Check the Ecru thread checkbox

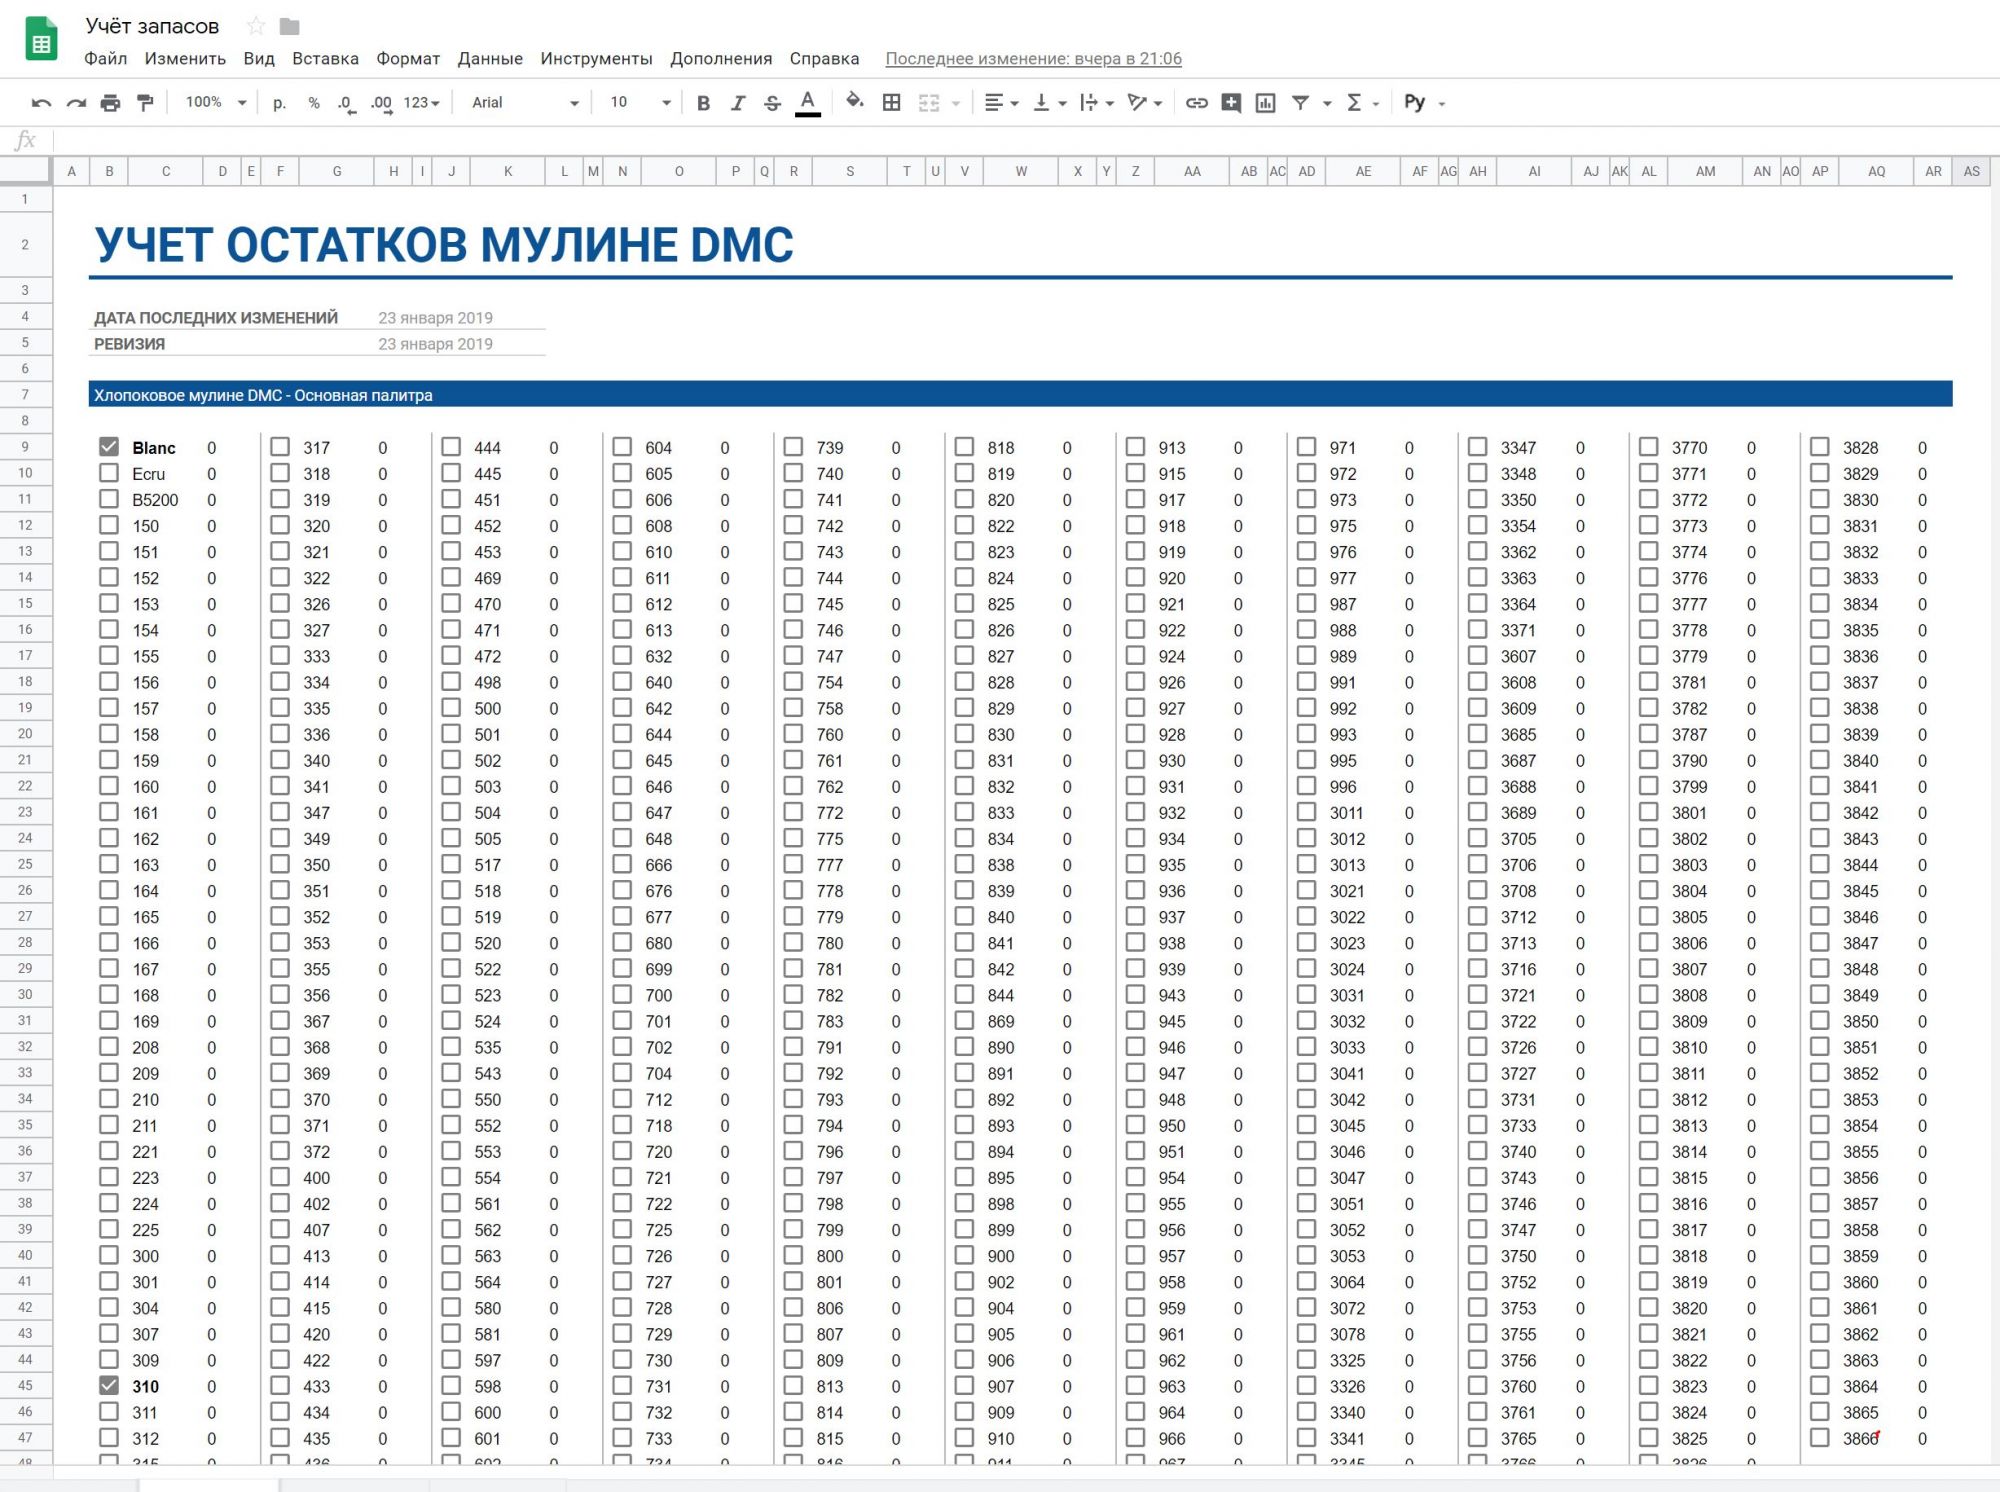point(109,473)
